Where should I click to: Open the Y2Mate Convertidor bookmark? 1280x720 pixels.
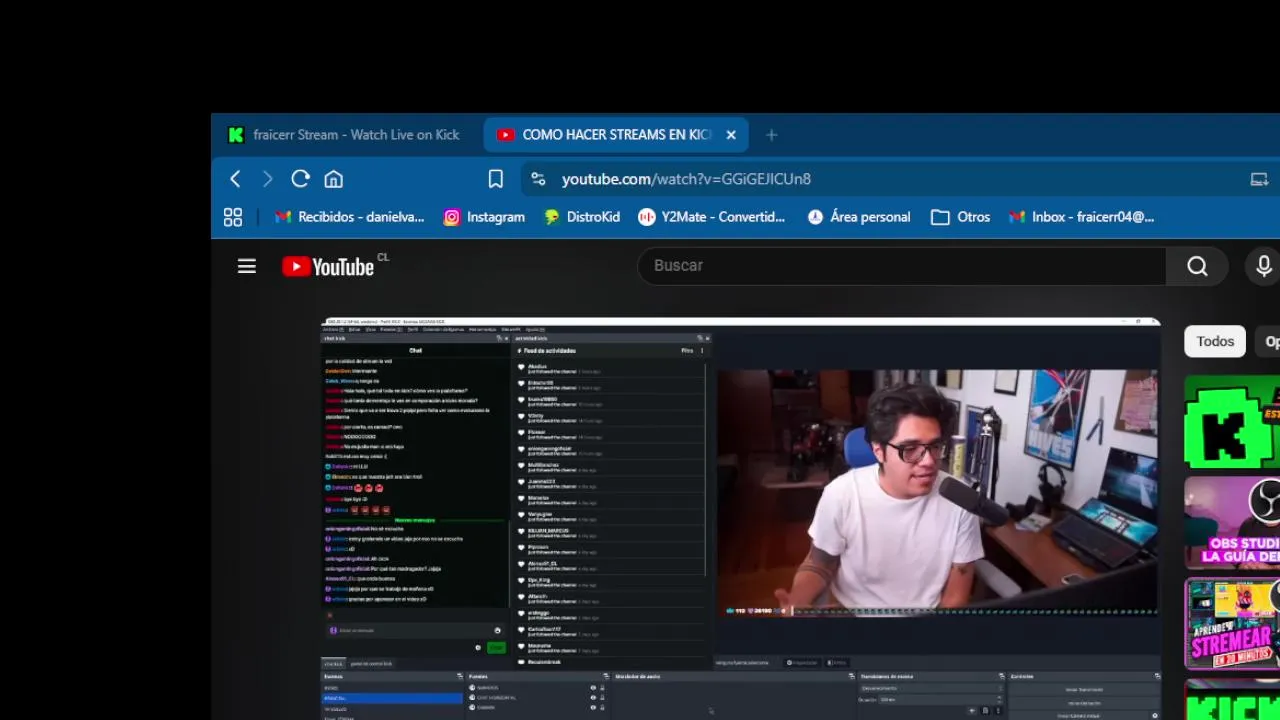click(x=712, y=217)
